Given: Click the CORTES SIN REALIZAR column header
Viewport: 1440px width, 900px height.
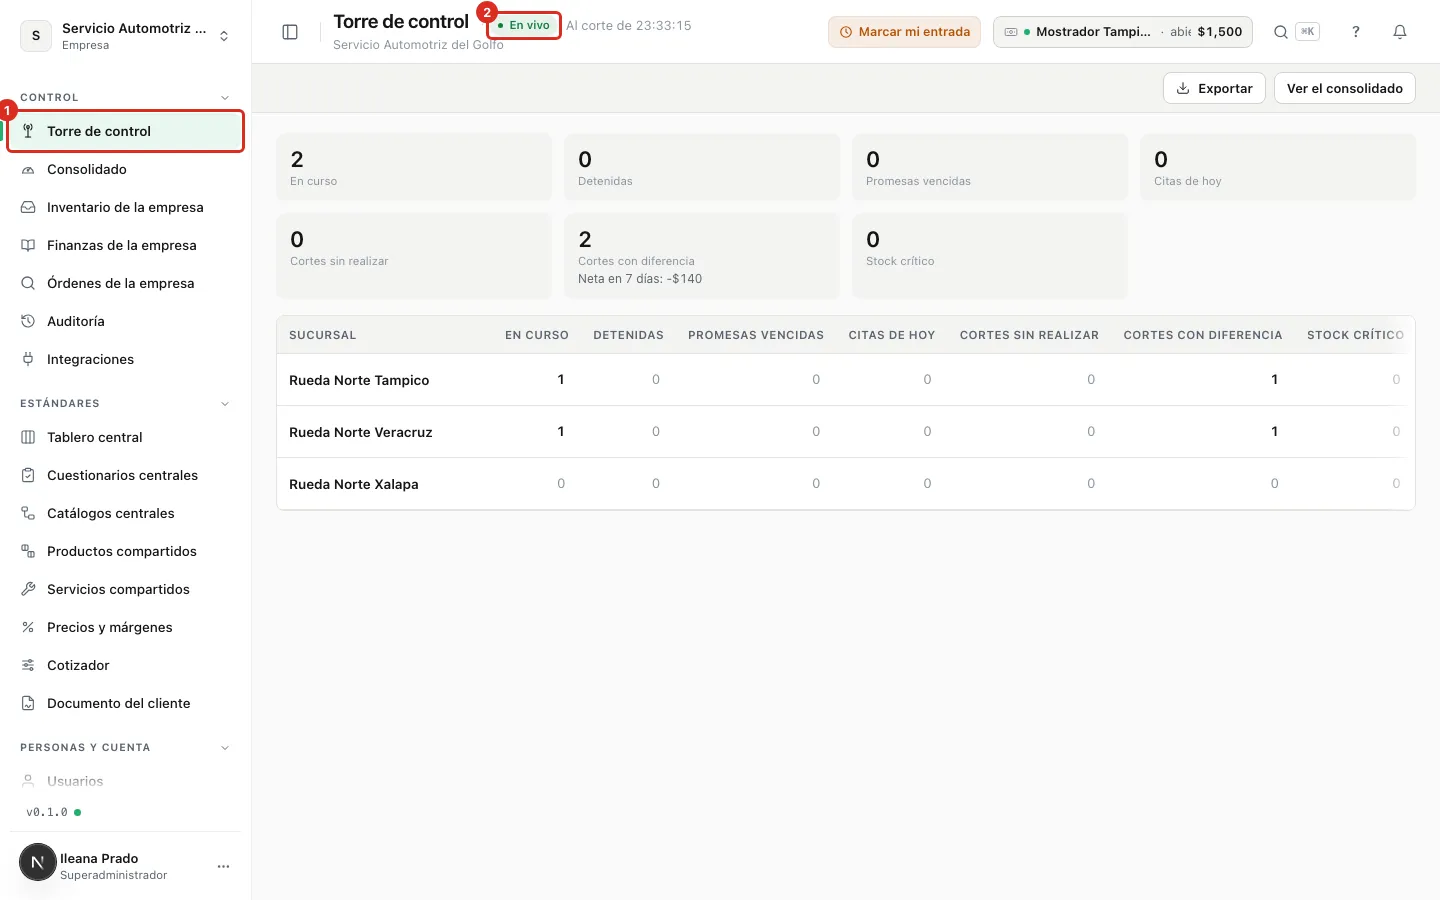Looking at the screenshot, I should click(1029, 335).
